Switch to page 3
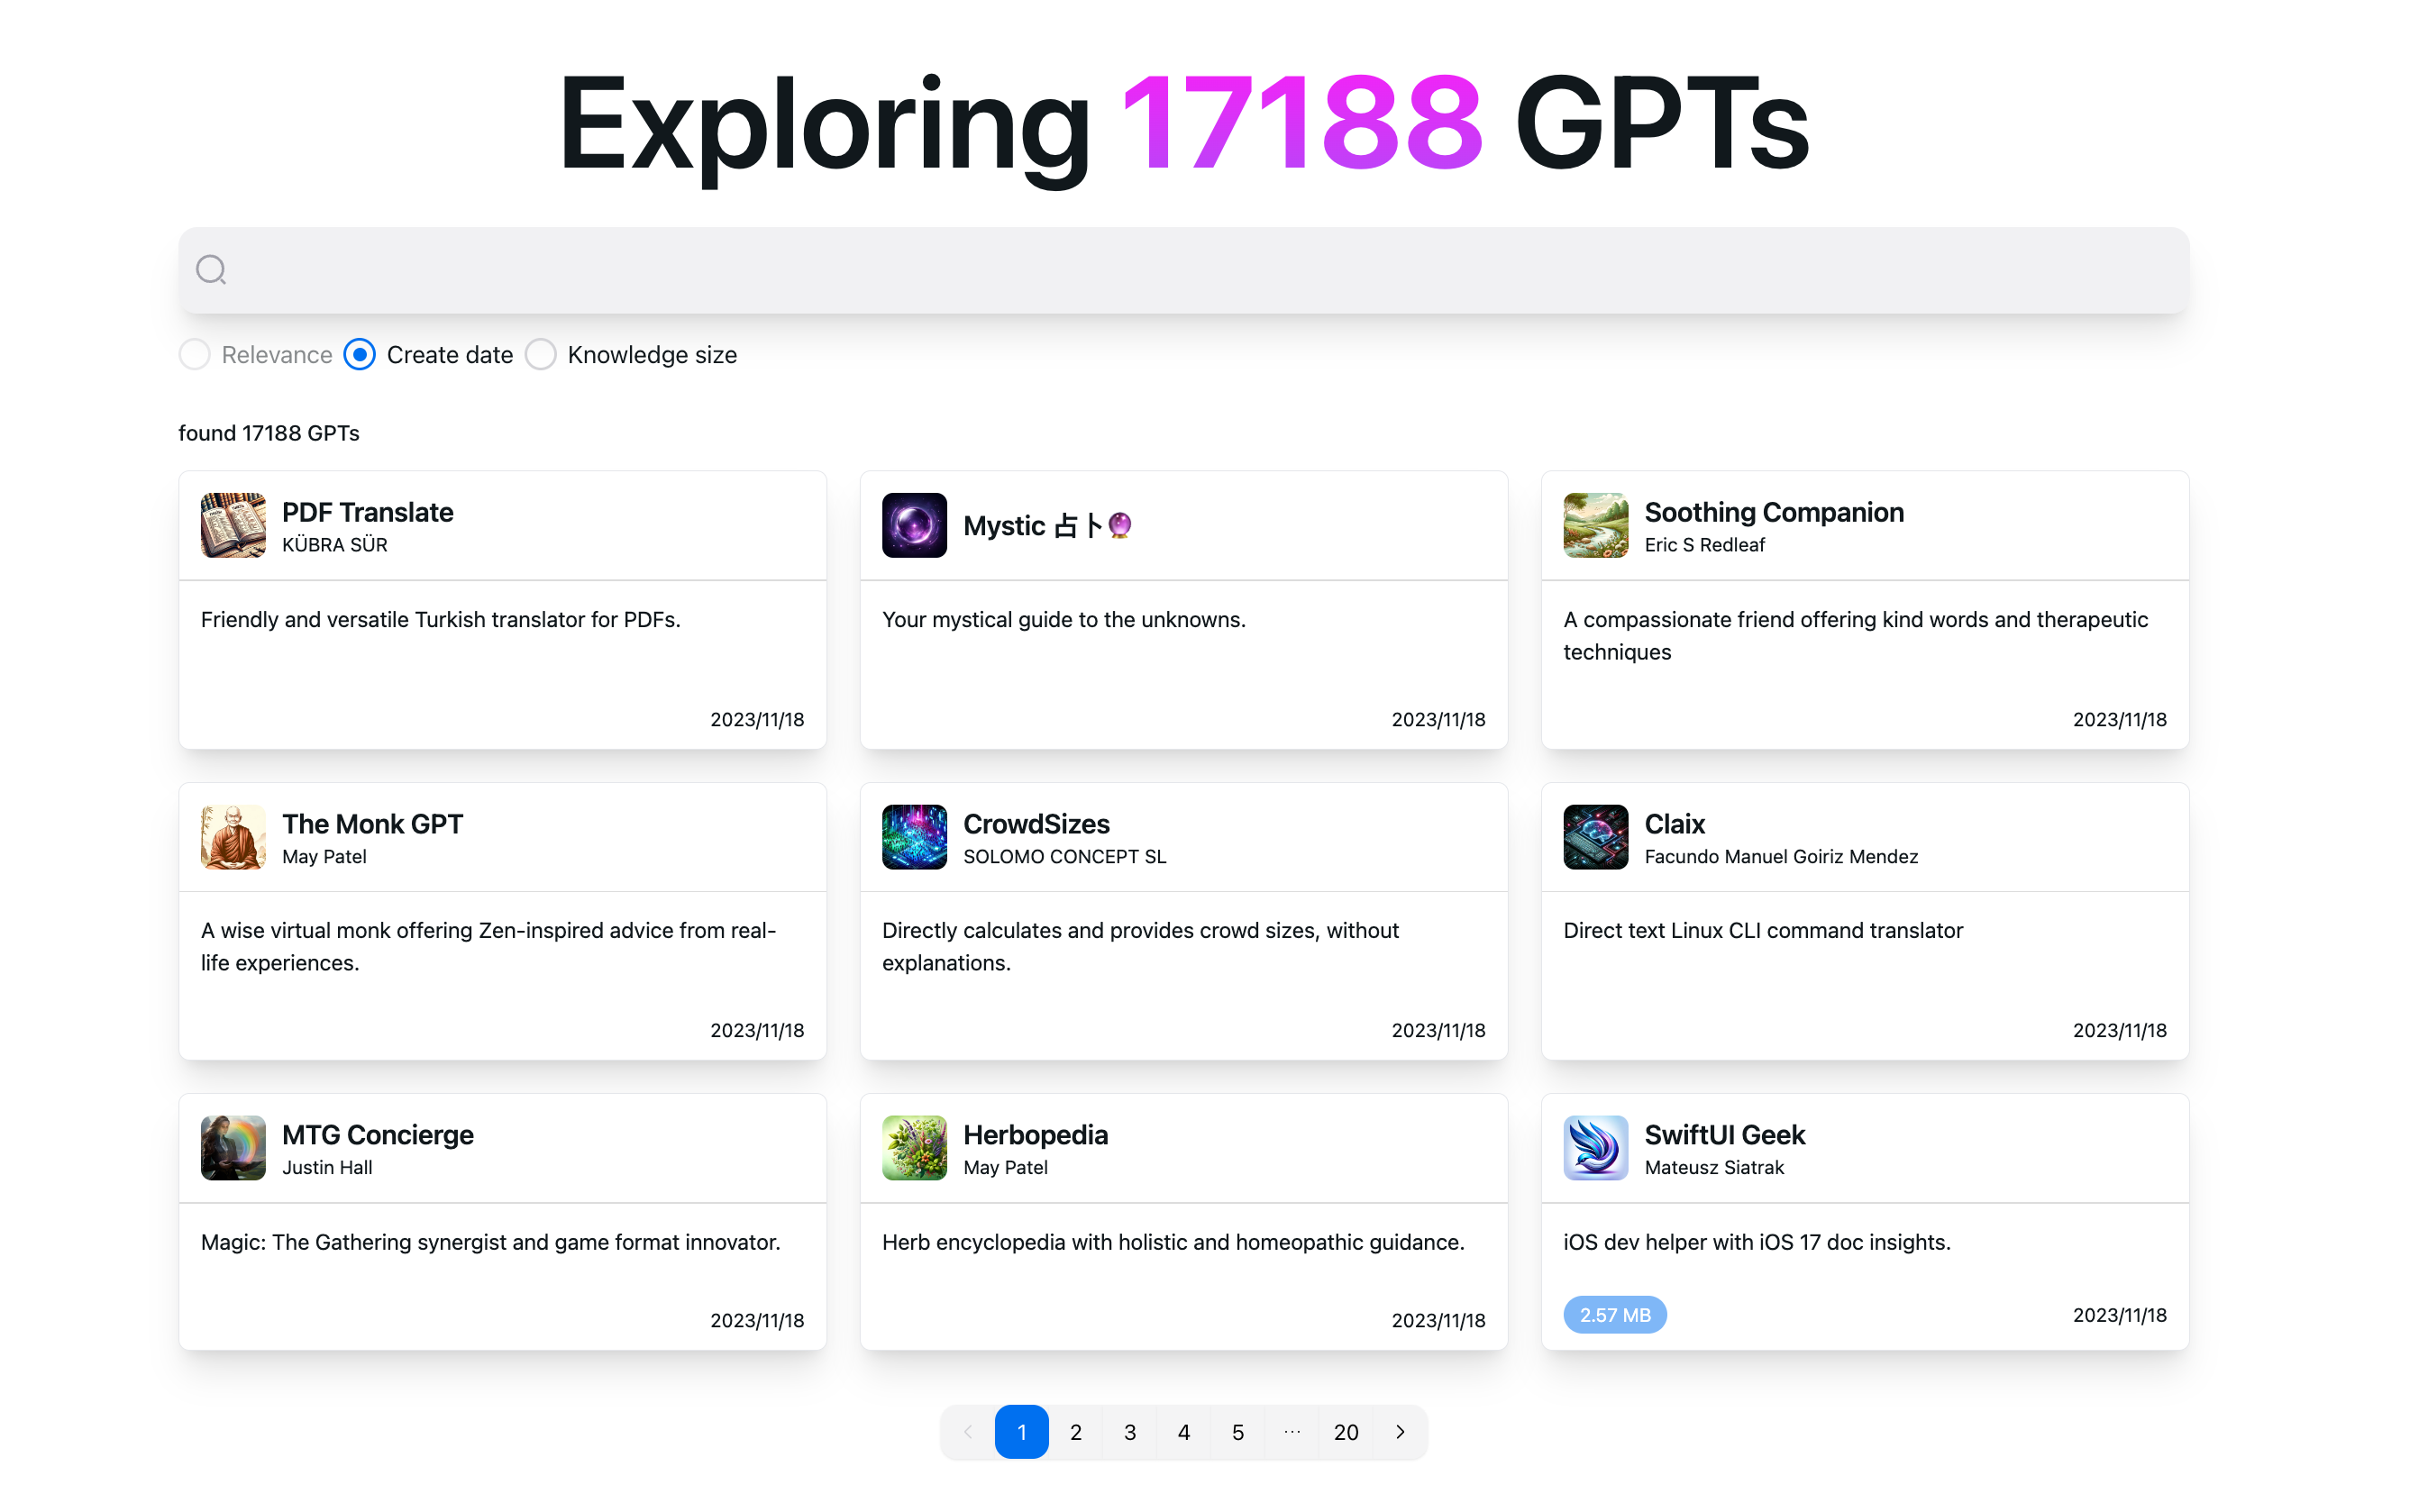 1130,1432
